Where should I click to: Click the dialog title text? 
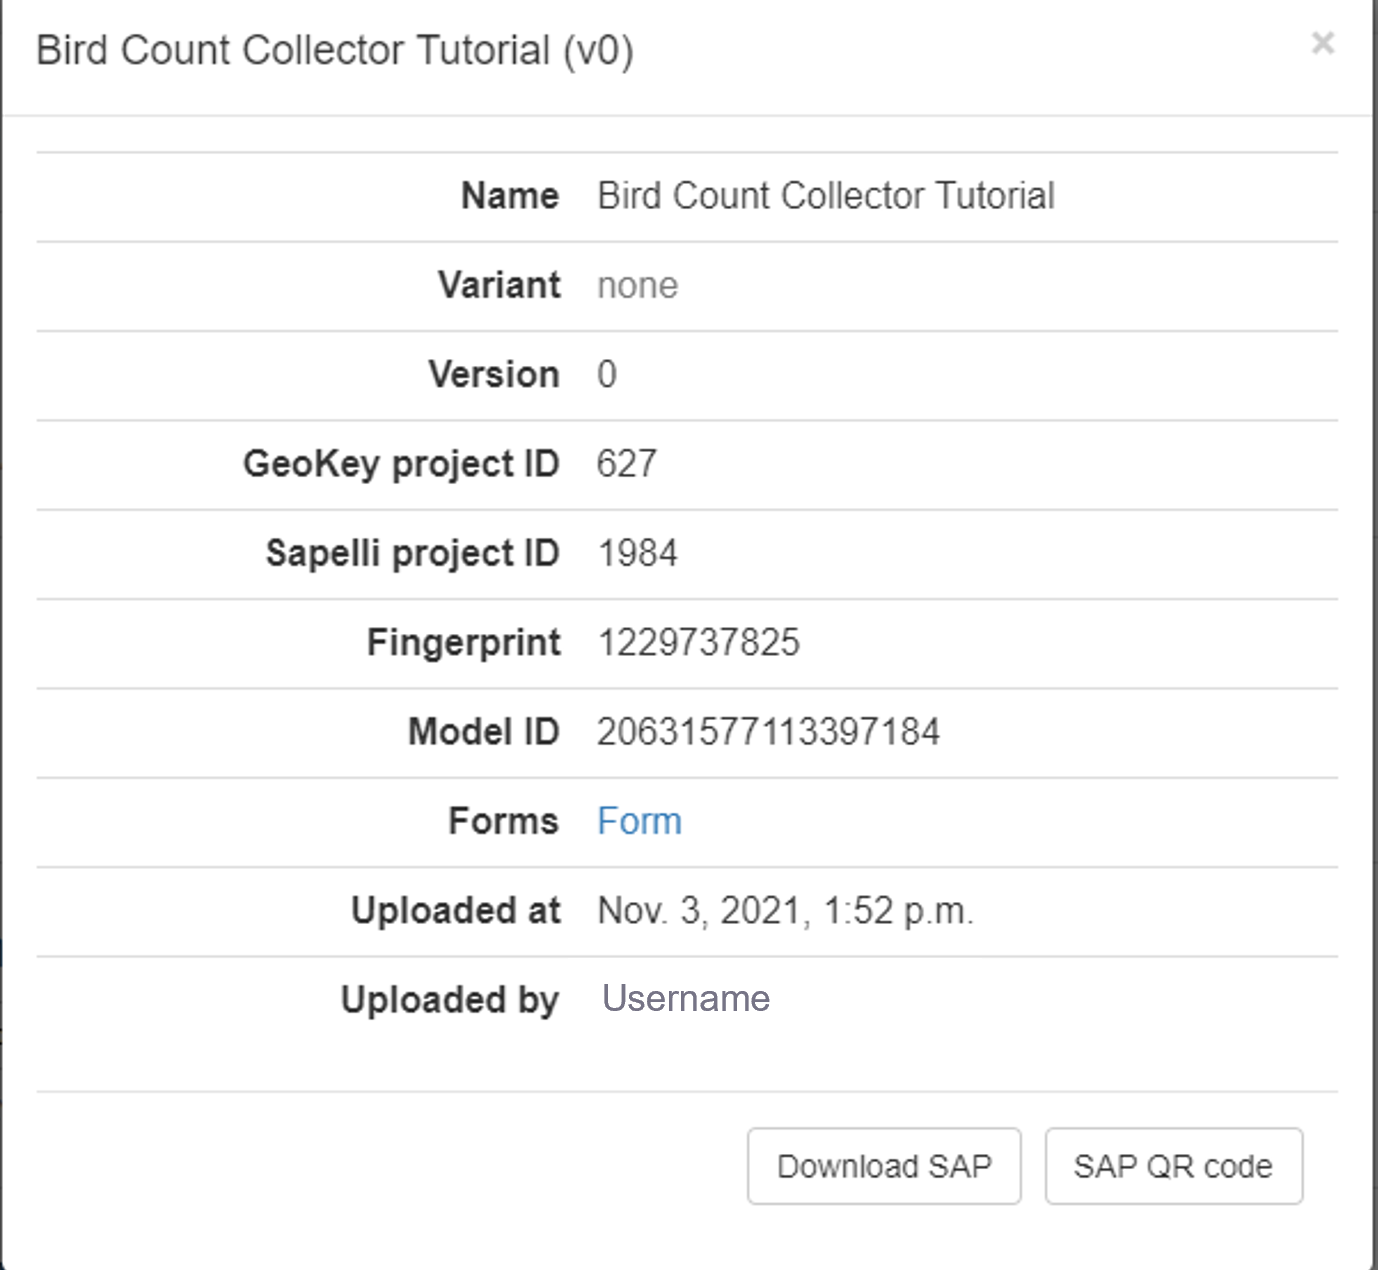coord(334,50)
